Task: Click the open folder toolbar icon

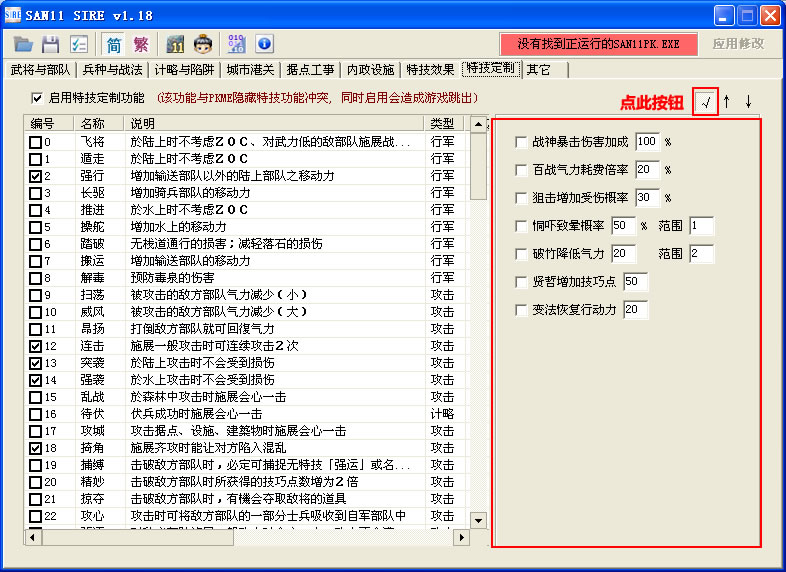Action: (x=23, y=44)
